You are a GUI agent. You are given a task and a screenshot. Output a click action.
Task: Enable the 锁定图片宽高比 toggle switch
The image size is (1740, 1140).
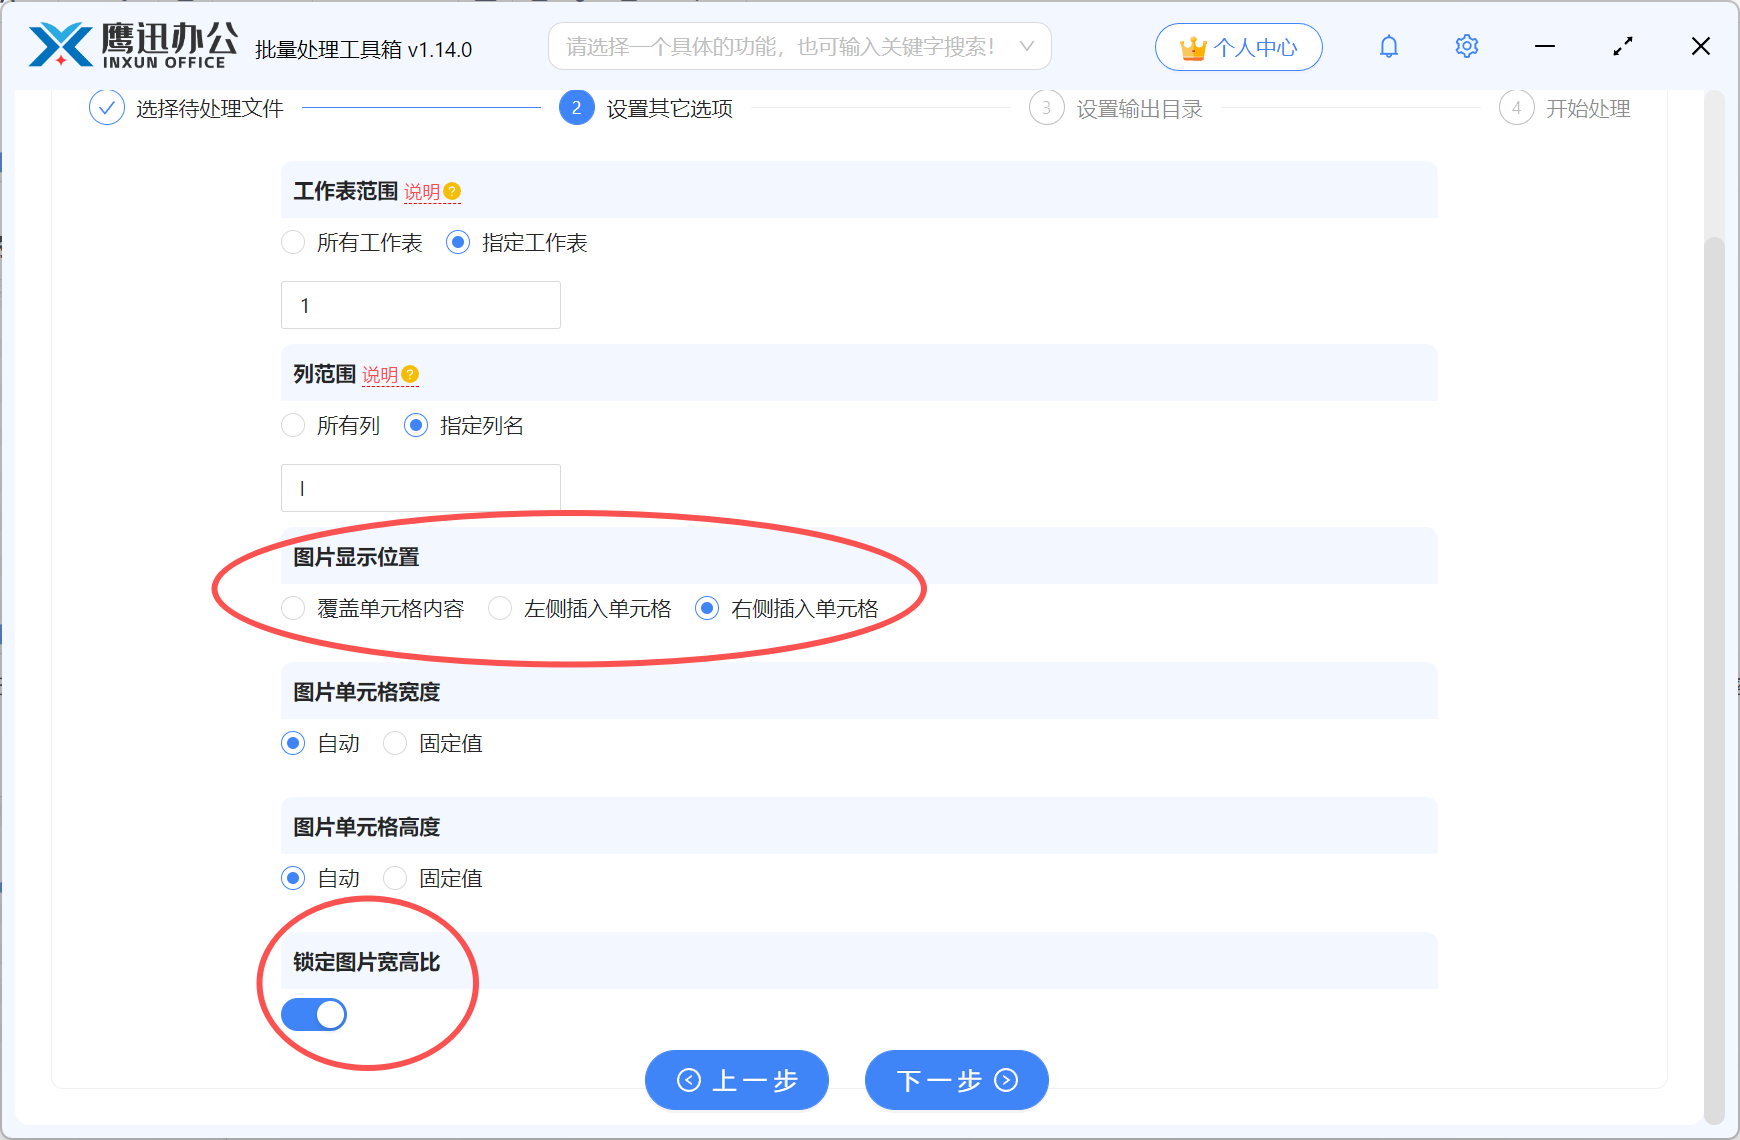tap(313, 1014)
